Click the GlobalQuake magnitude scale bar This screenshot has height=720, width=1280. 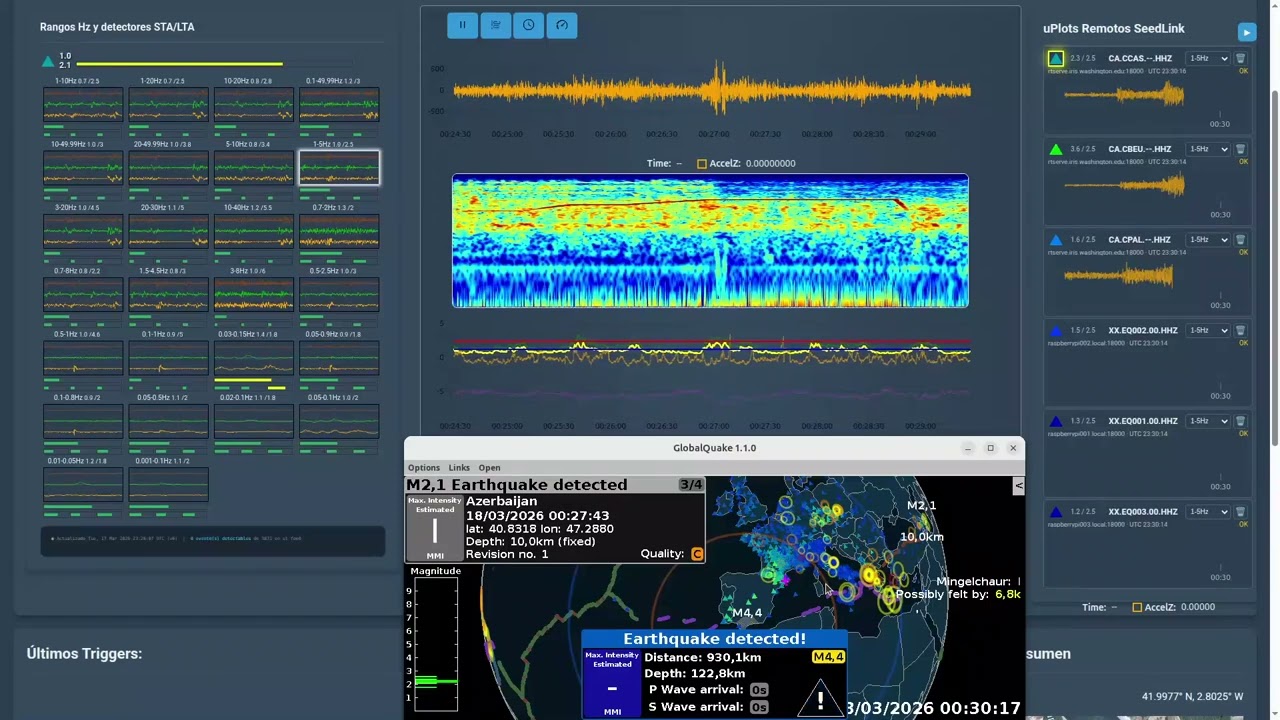coord(435,644)
